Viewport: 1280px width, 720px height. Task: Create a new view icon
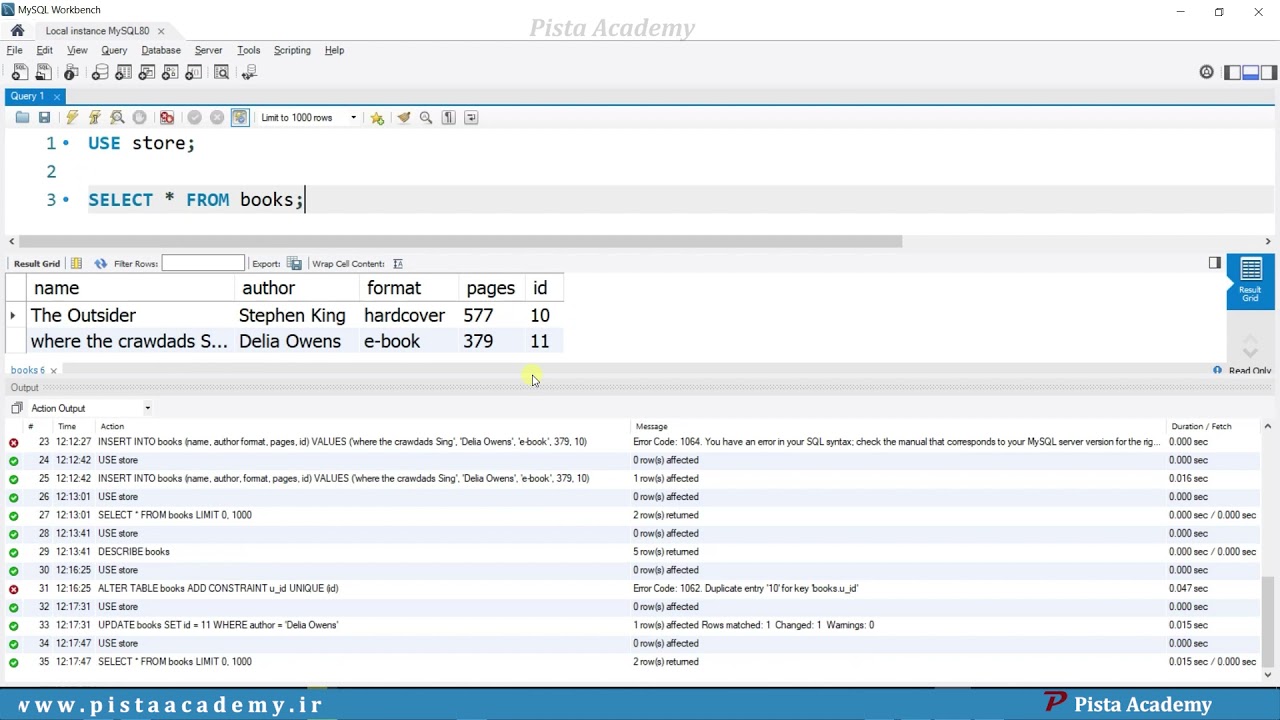point(147,72)
